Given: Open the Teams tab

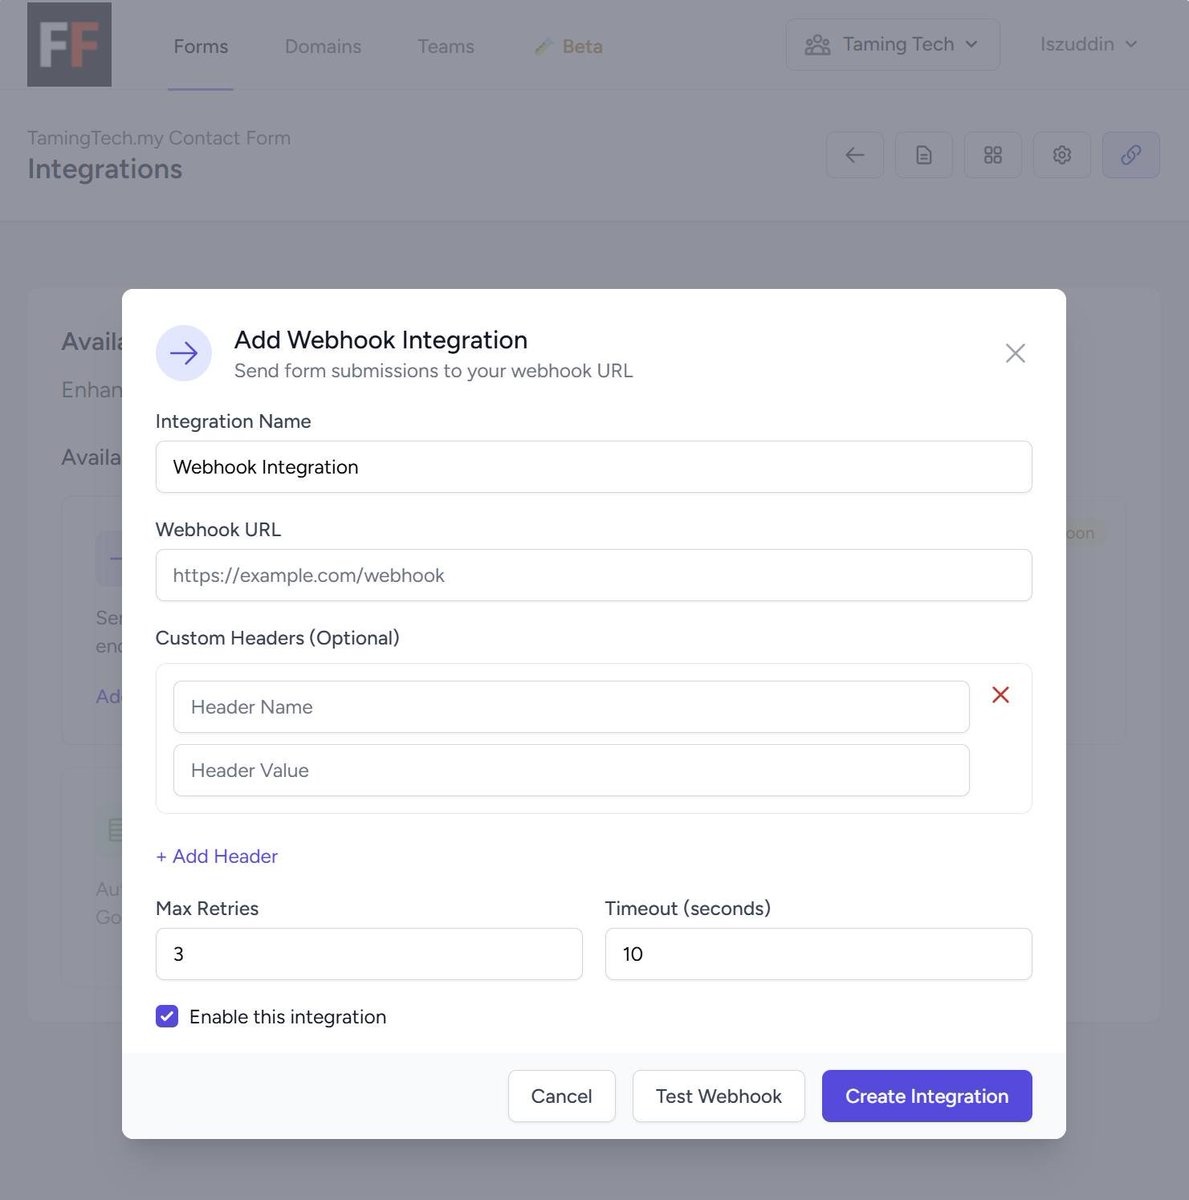Looking at the screenshot, I should click(446, 46).
